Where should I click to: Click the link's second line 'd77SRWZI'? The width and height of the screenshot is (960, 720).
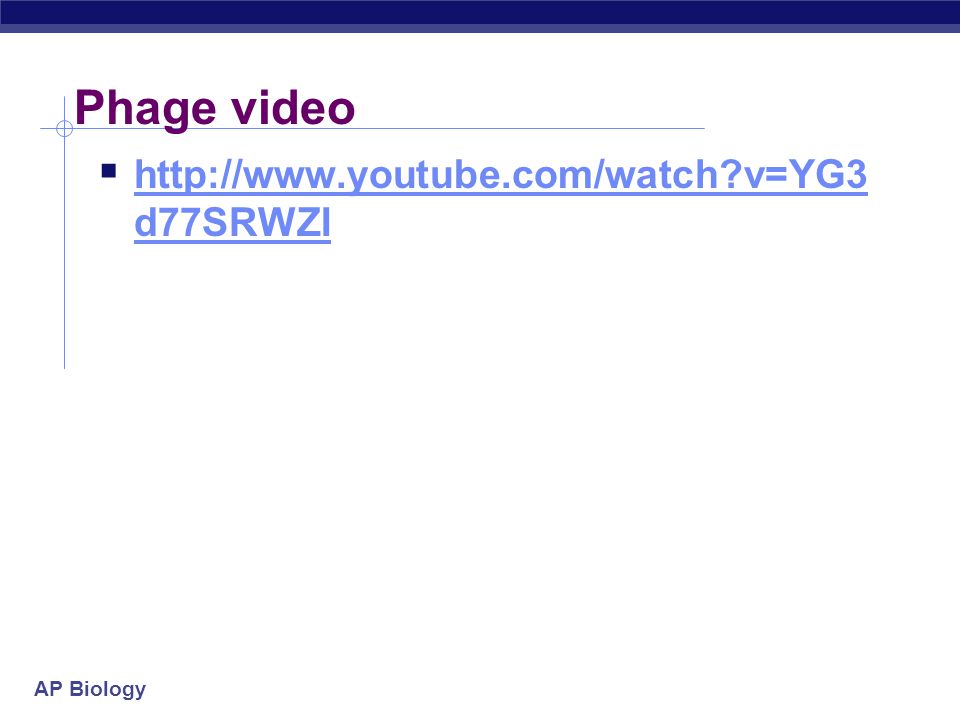[x=232, y=222]
